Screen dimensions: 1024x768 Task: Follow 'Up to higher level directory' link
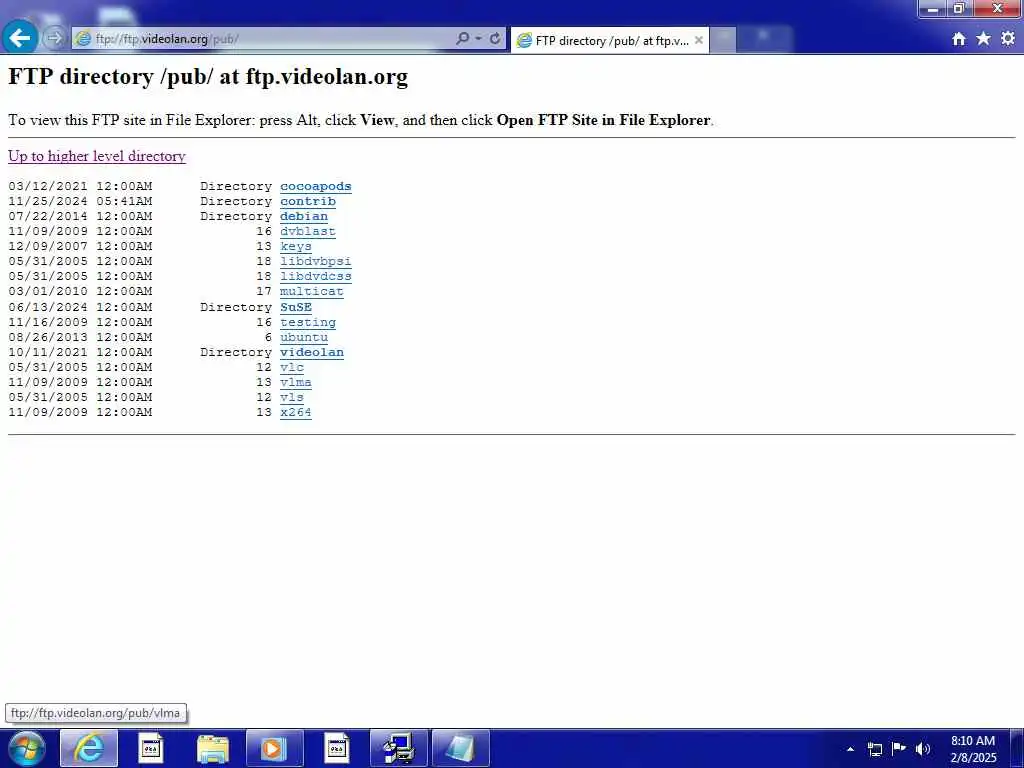[97, 156]
